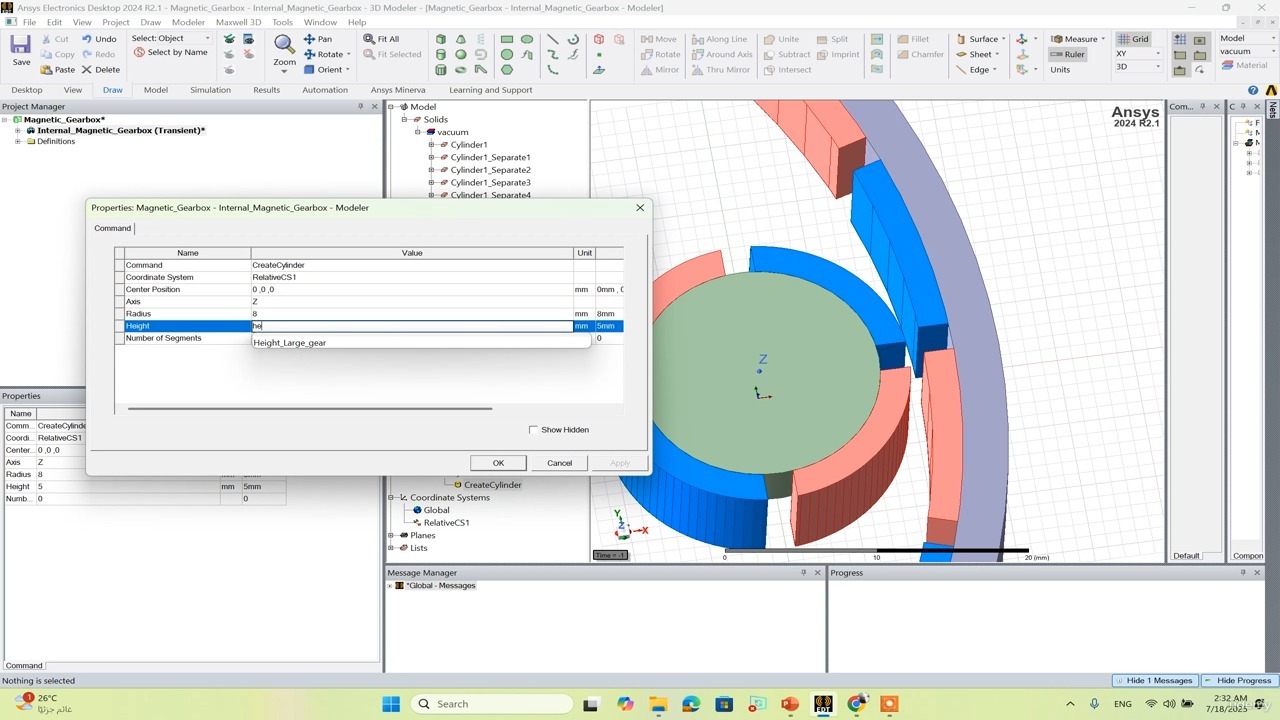Viewport: 1280px width, 720px height.
Task: Select Height_Large_gear autocomplete suggestion
Action: tap(290, 343)
